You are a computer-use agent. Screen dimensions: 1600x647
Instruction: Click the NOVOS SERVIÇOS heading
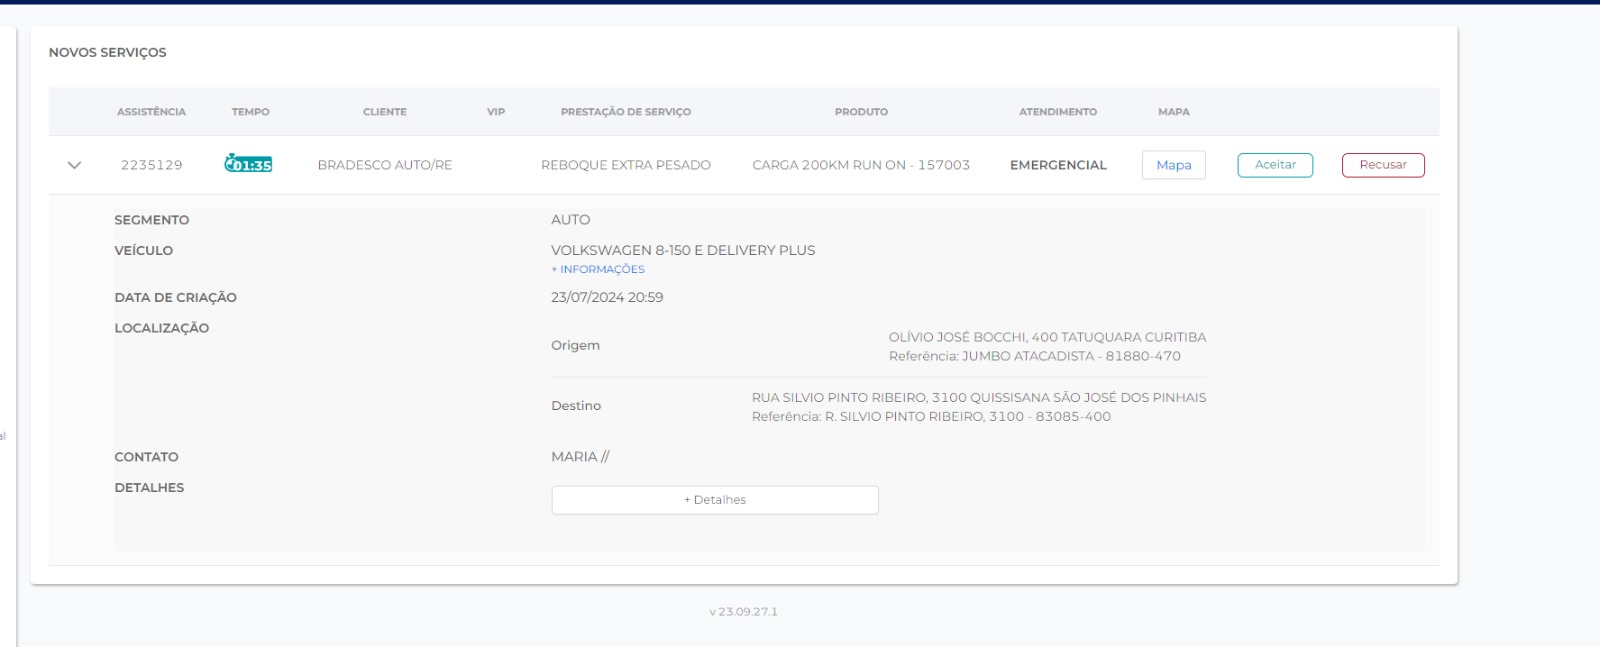tap(108, 52)
